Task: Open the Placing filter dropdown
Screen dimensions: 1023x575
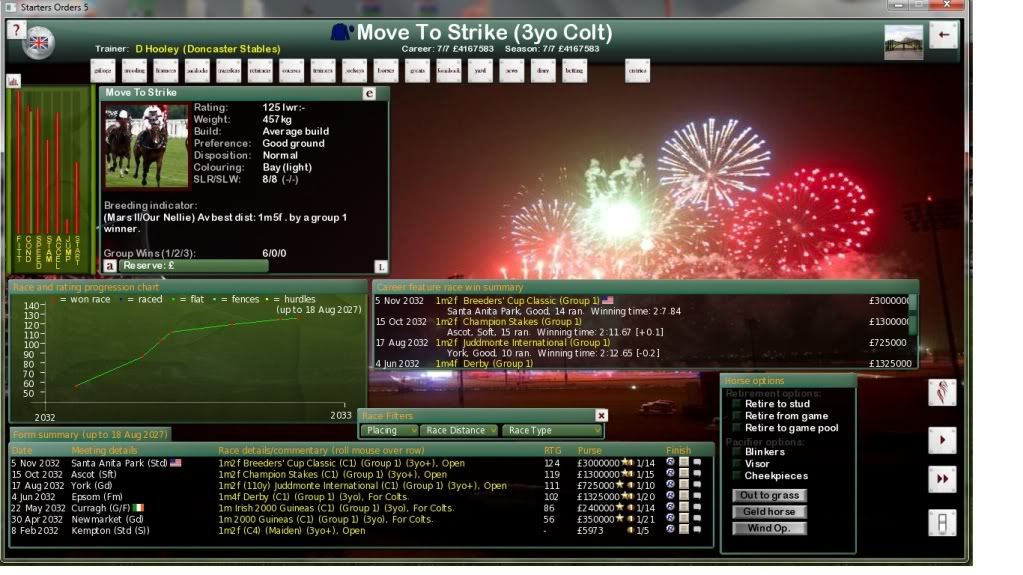Action: coord(389,430)
